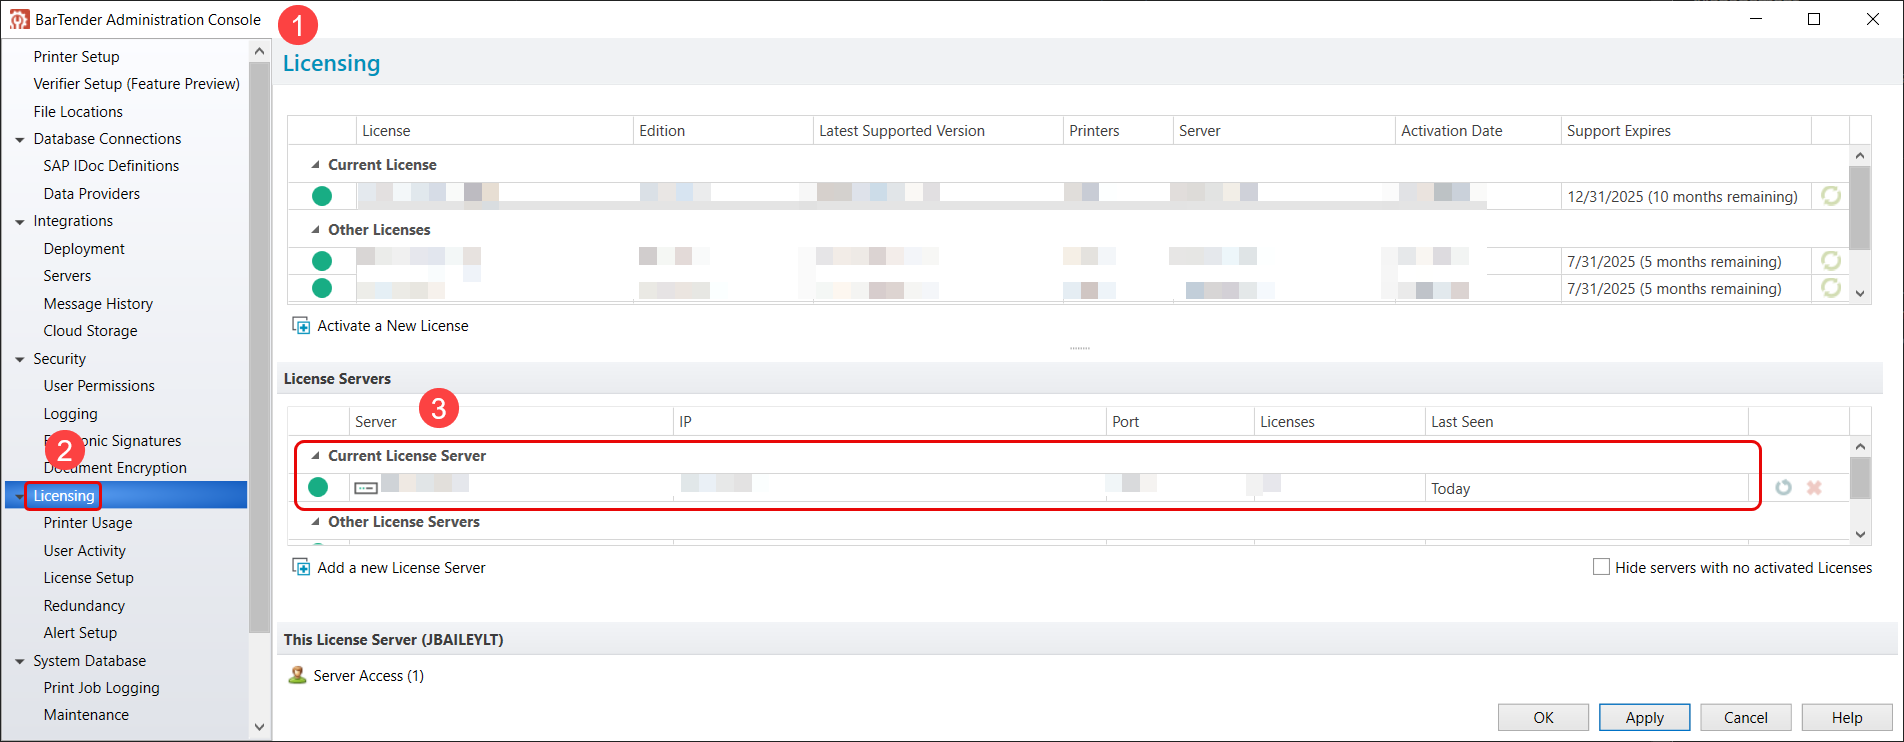
Task: Click down arrow of license list scrollbar
Action: [x=1860, y=293]
